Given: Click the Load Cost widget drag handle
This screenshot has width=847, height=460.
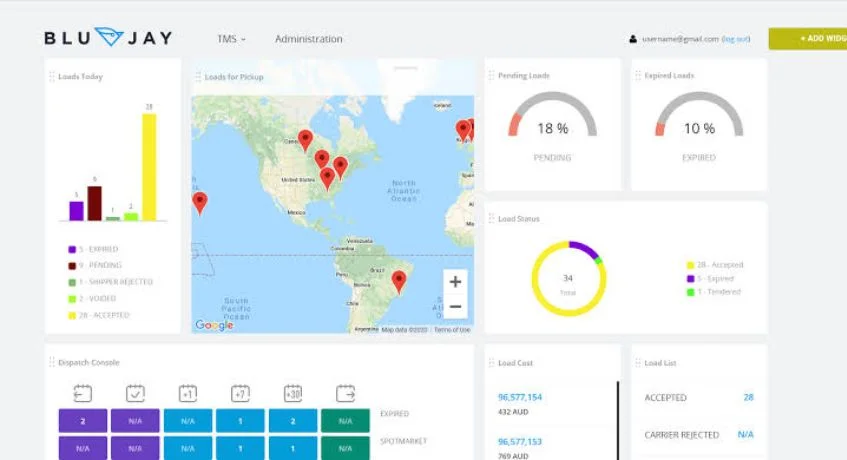Looking at the screenshot, I should pyautogui.click(x=491, y=363).
